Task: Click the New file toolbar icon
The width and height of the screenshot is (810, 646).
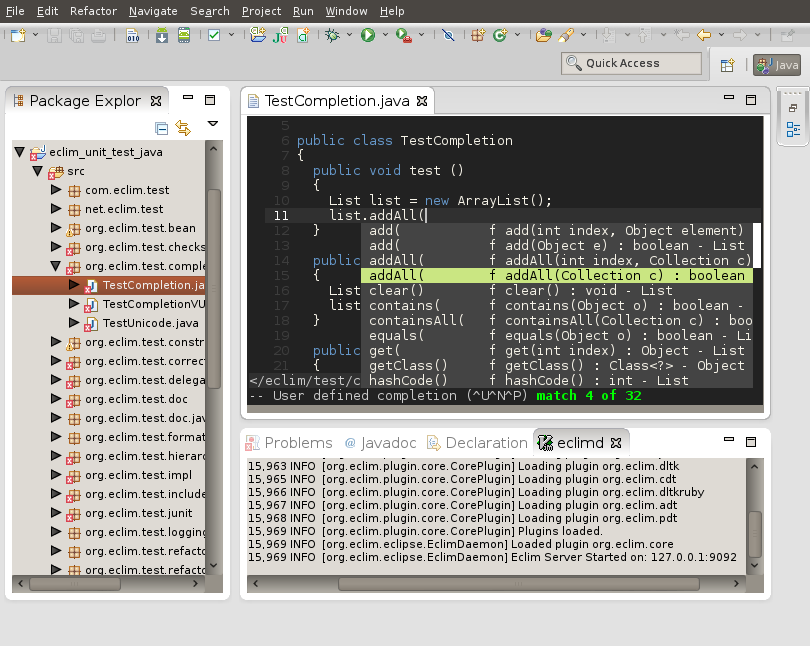Action: coord(19,35)
